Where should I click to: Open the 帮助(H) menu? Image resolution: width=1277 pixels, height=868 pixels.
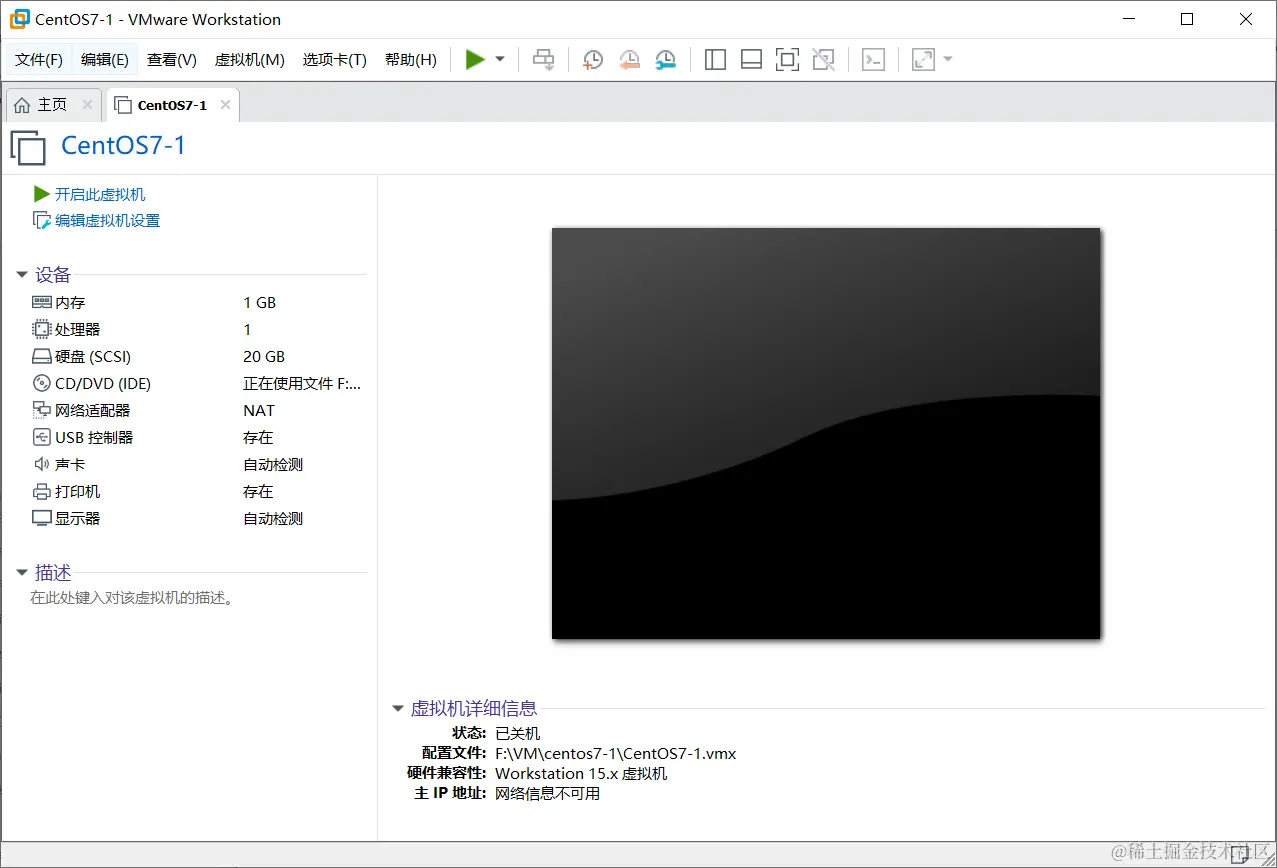[411, 60]
